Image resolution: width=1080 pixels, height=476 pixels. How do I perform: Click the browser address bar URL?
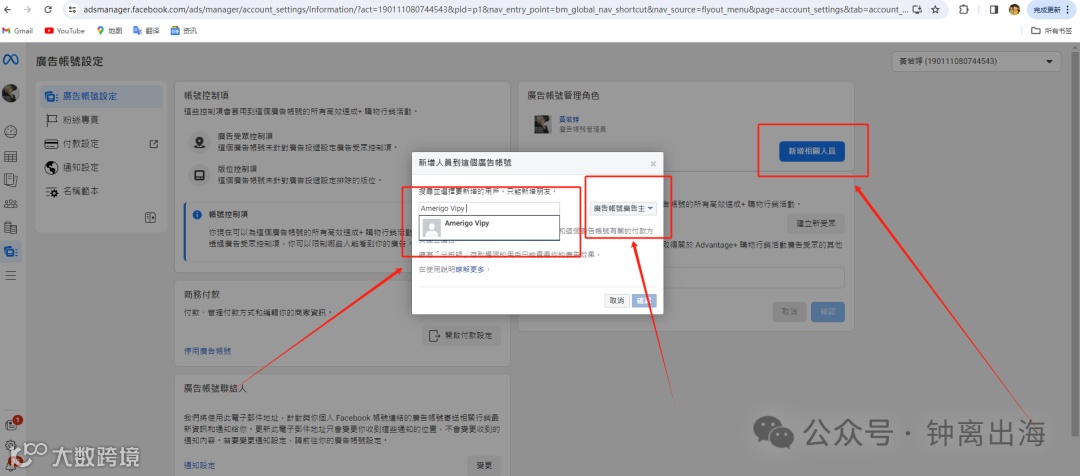click(496, 10)
